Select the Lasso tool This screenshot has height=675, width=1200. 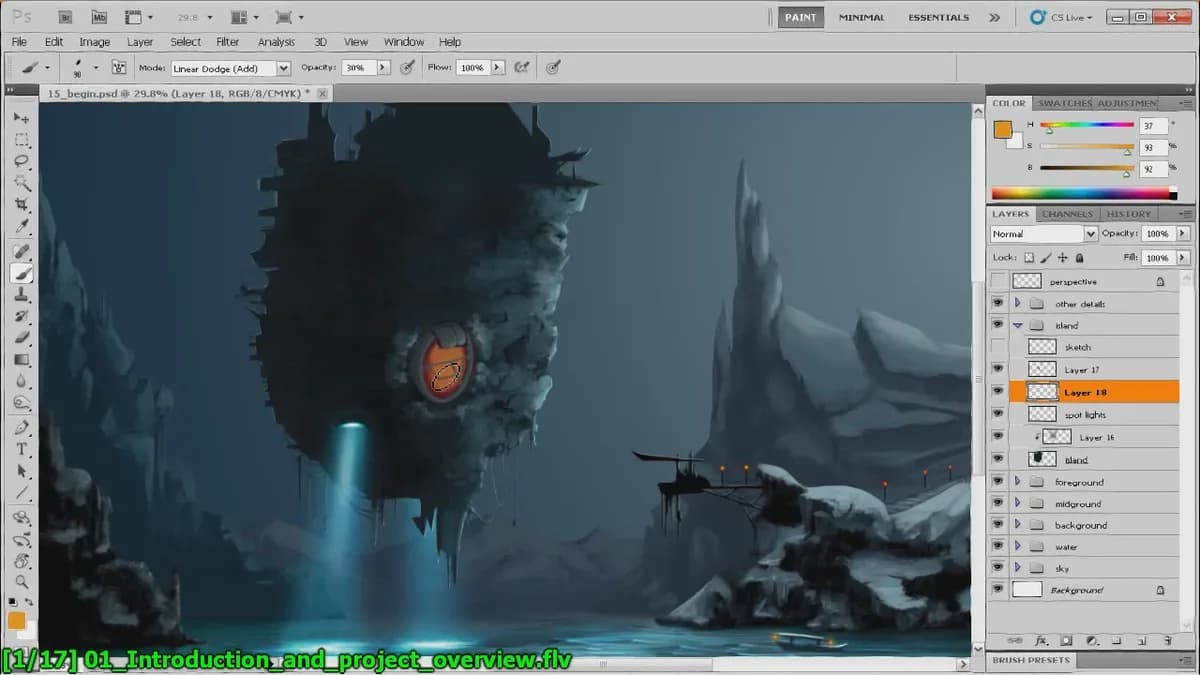(x=21, y=161)
